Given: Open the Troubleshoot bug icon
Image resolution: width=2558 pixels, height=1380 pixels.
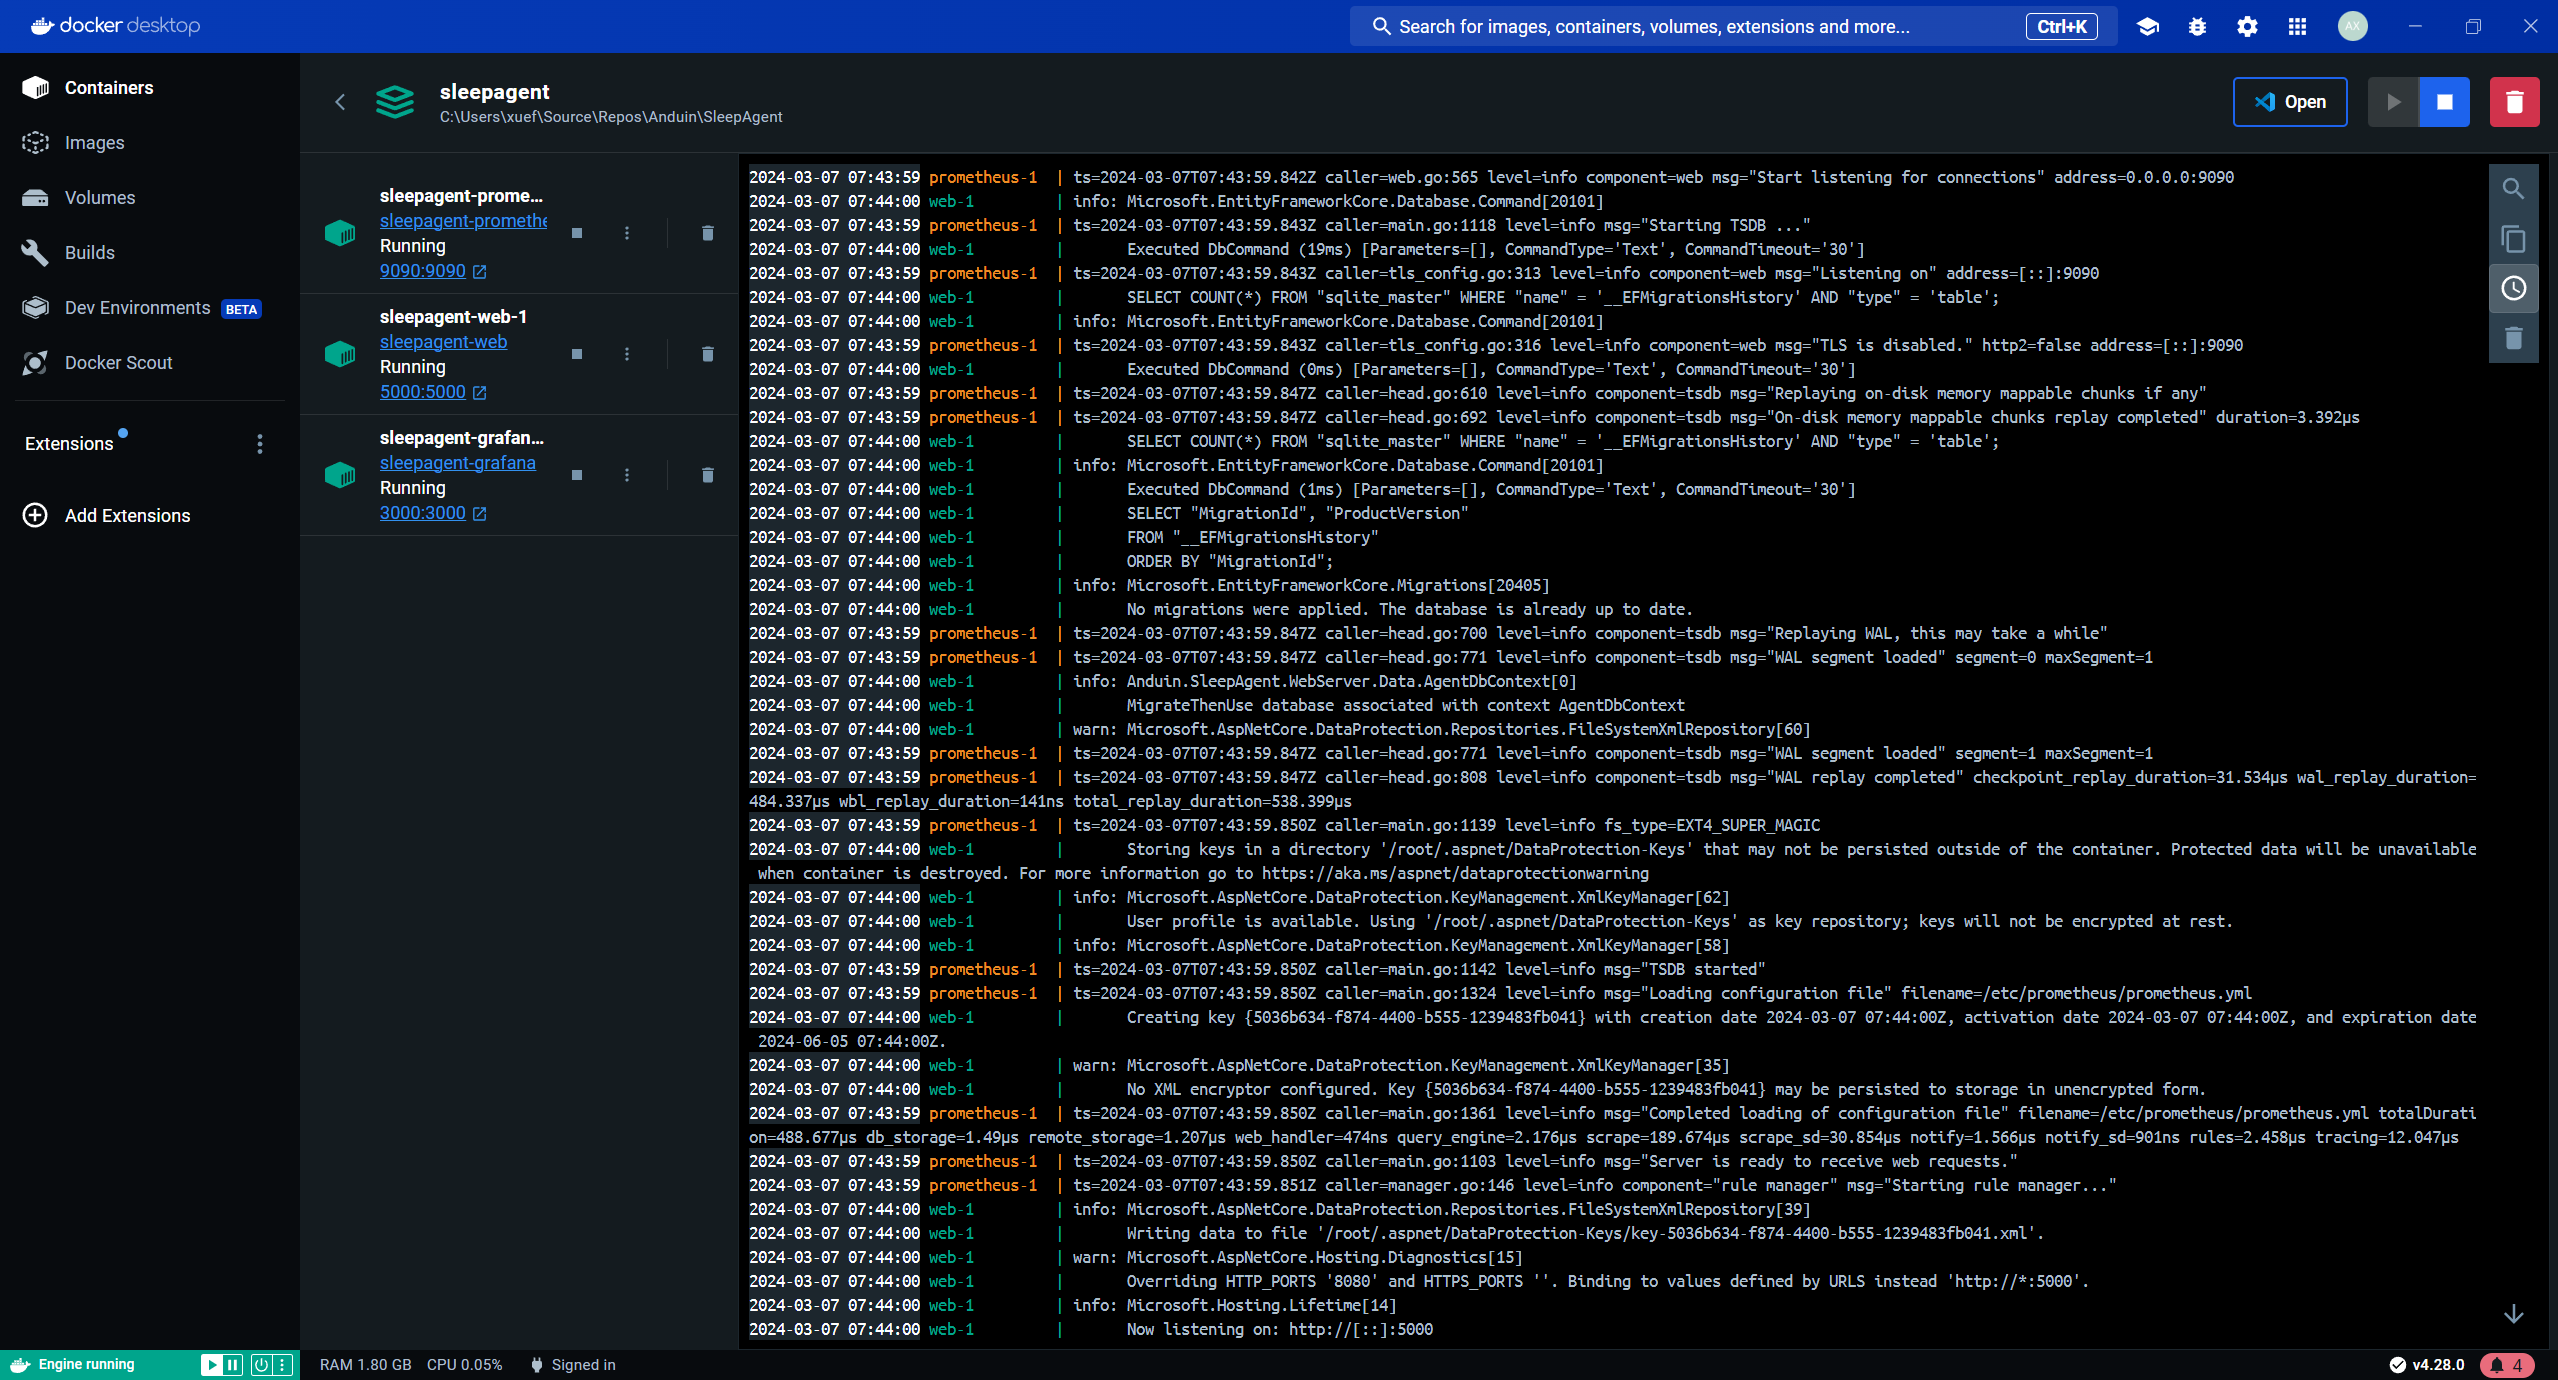Looking at the screenshot, I should coord(2197,27).
